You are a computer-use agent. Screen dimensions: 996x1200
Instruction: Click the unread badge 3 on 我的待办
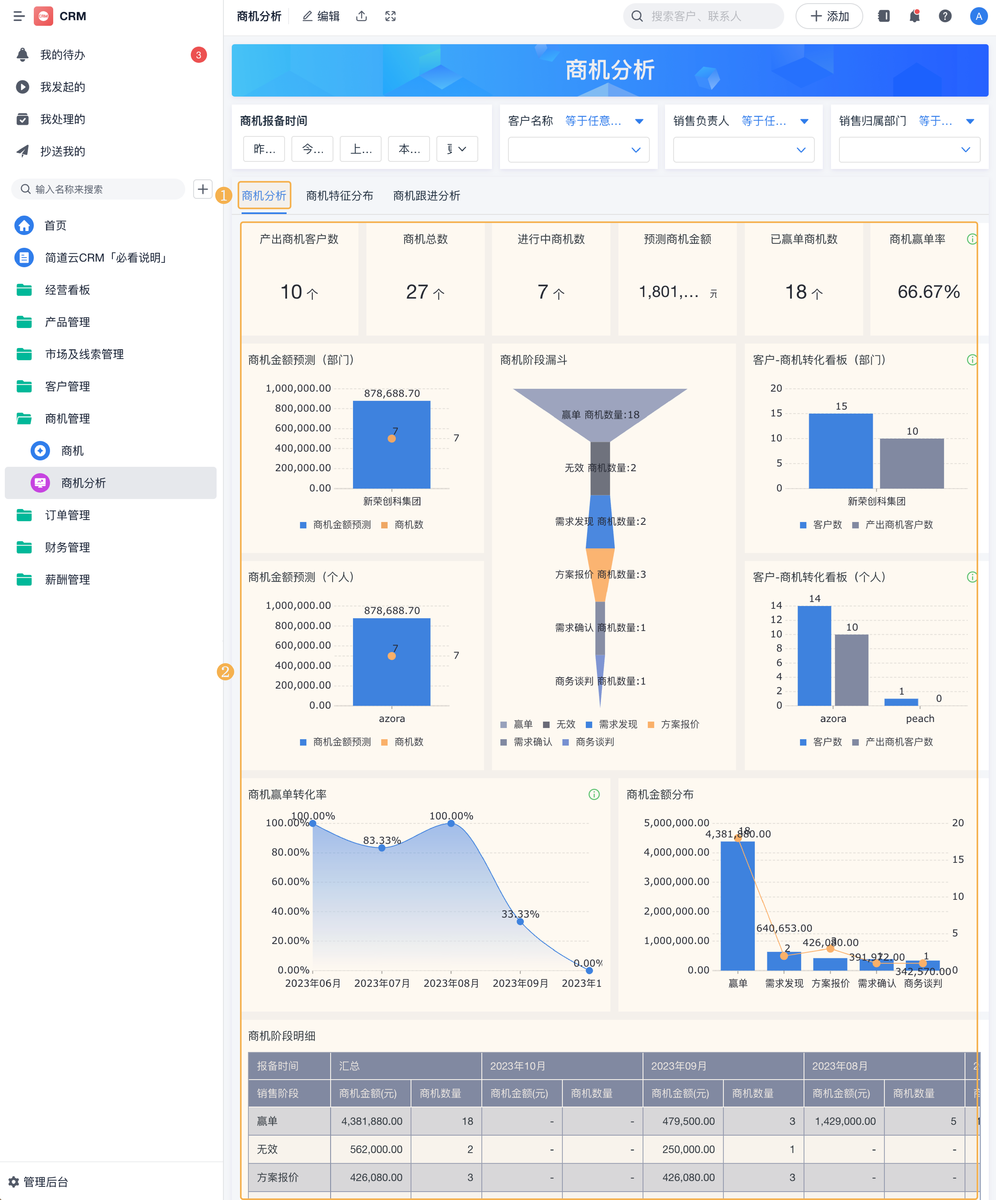pos(199,55)
